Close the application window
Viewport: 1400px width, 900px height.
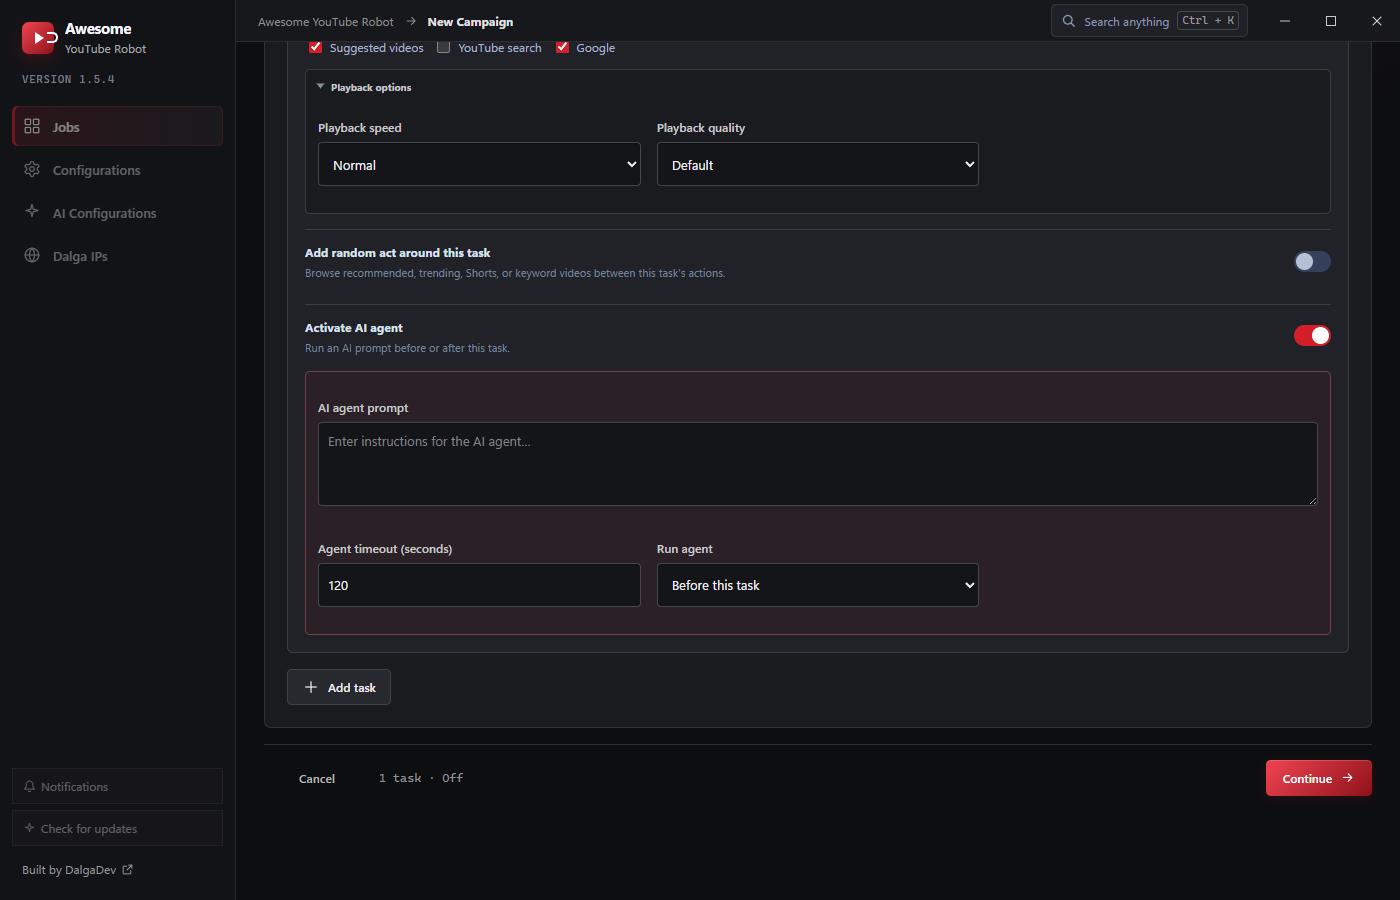click(1377, 21)
